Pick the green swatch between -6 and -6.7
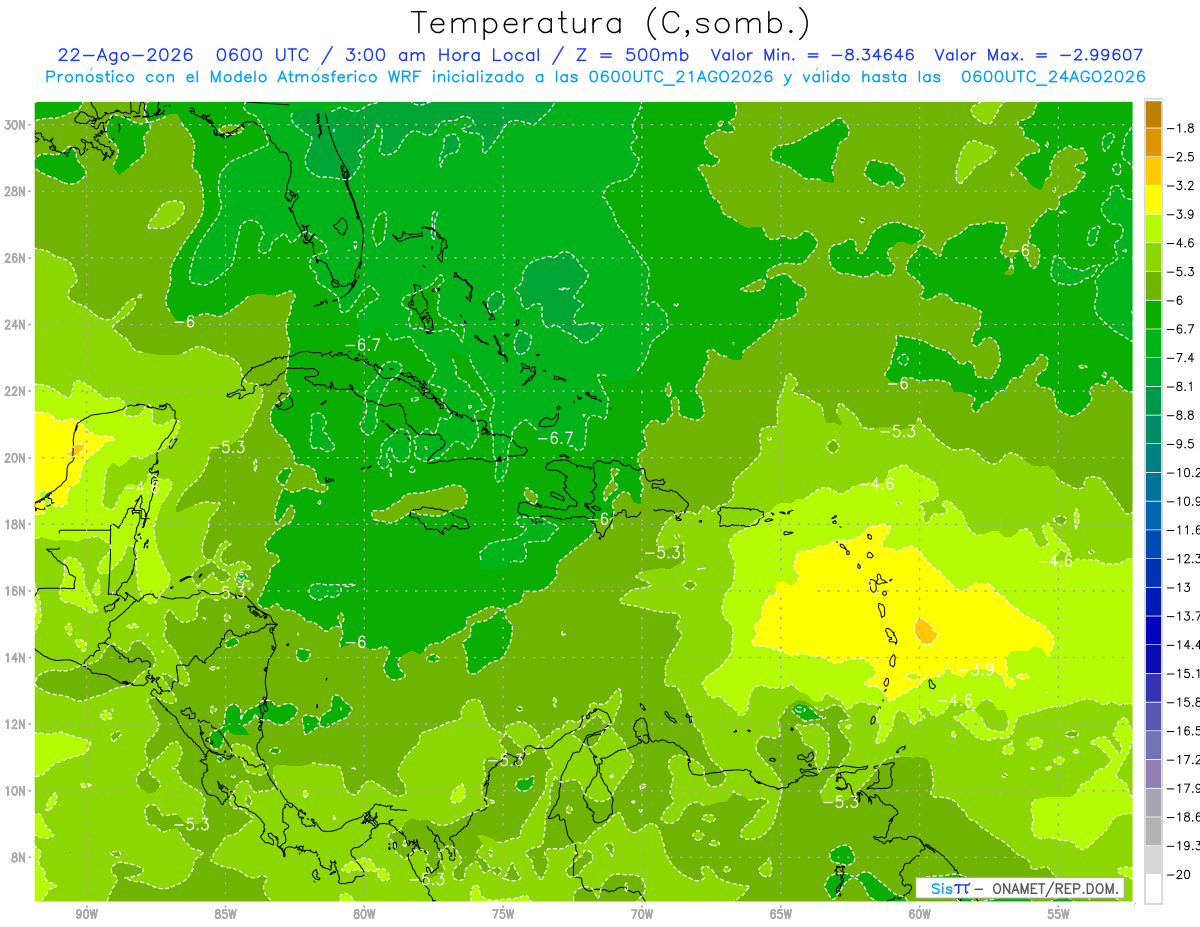 [1153, 315]
